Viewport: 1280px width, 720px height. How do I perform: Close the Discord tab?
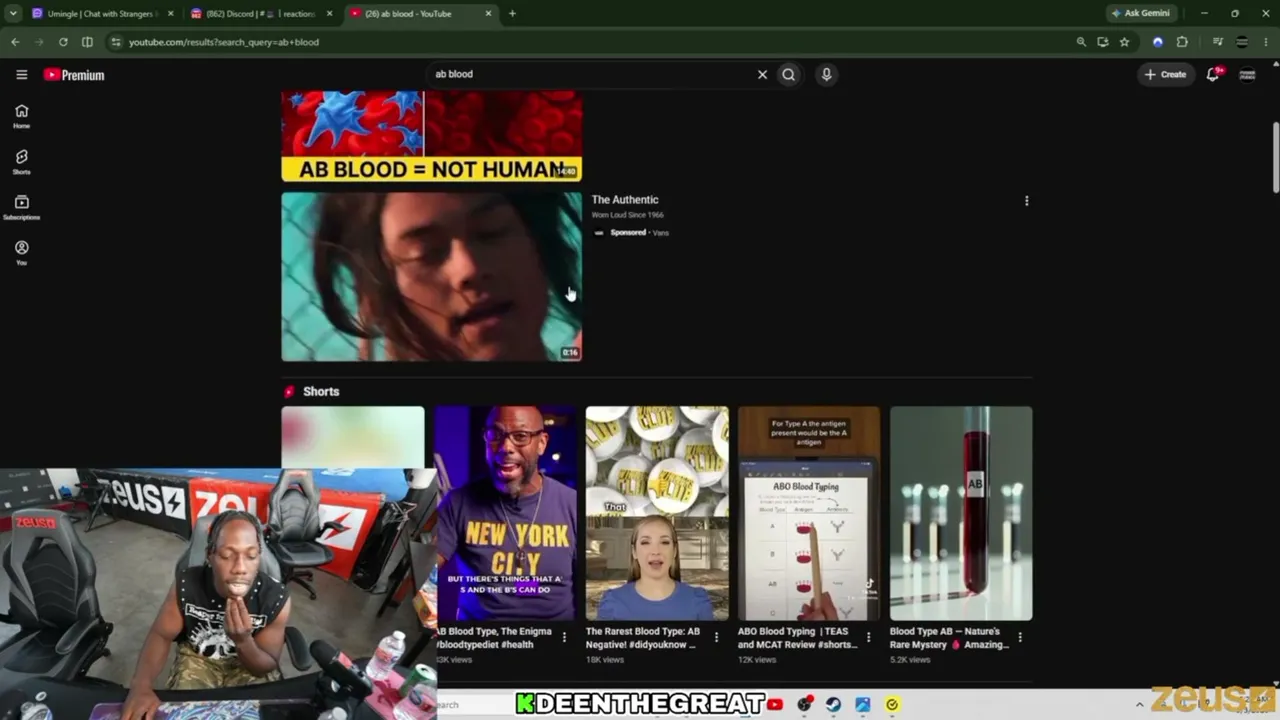[x=329, y=14]
